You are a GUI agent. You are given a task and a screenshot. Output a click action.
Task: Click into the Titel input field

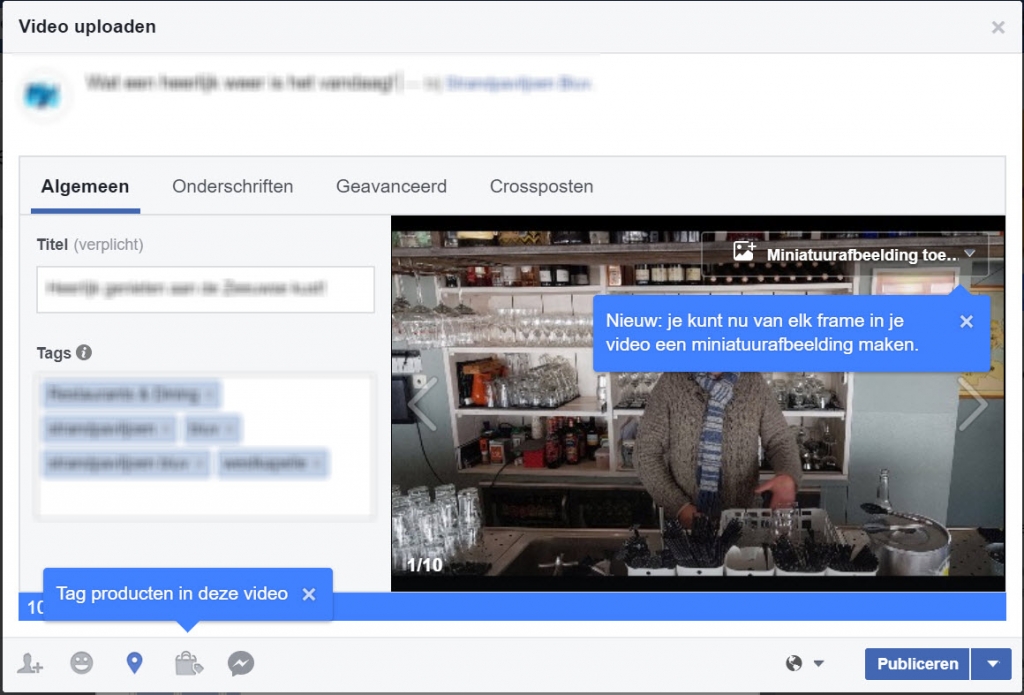pyautogui.click(x=205, y=289)
